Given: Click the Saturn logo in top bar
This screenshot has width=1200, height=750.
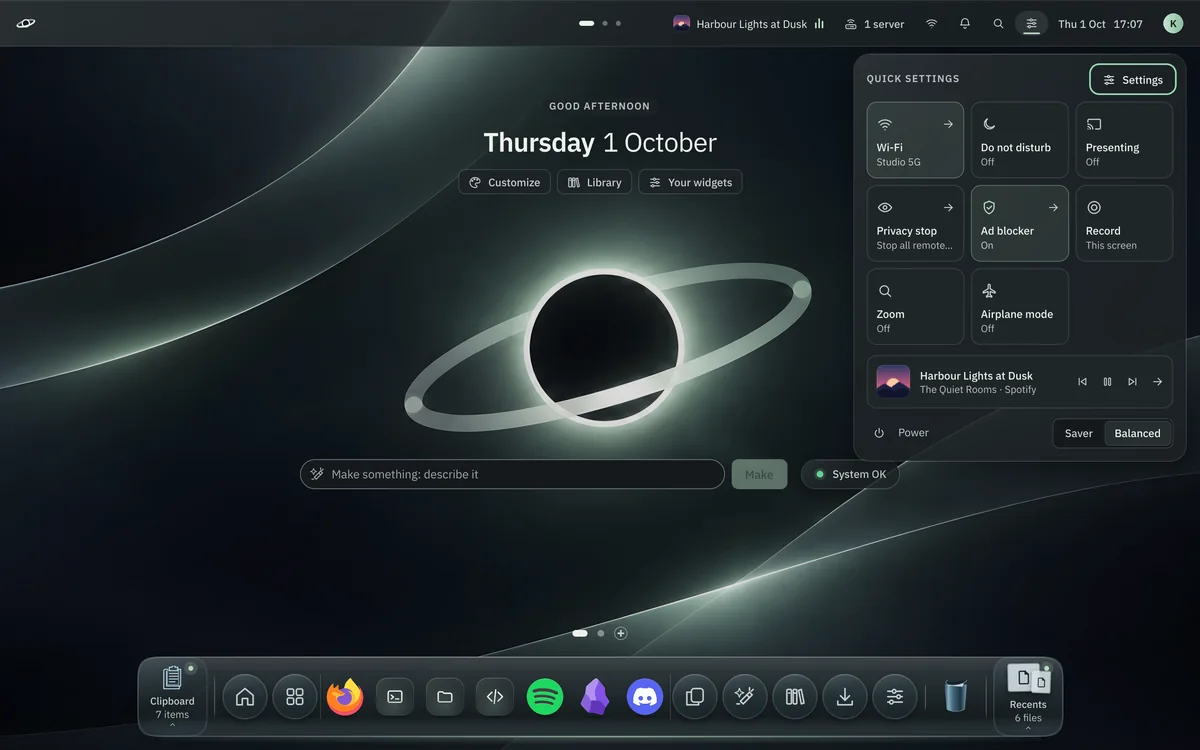Looking at the screenshot, I should tap(26, 24).
